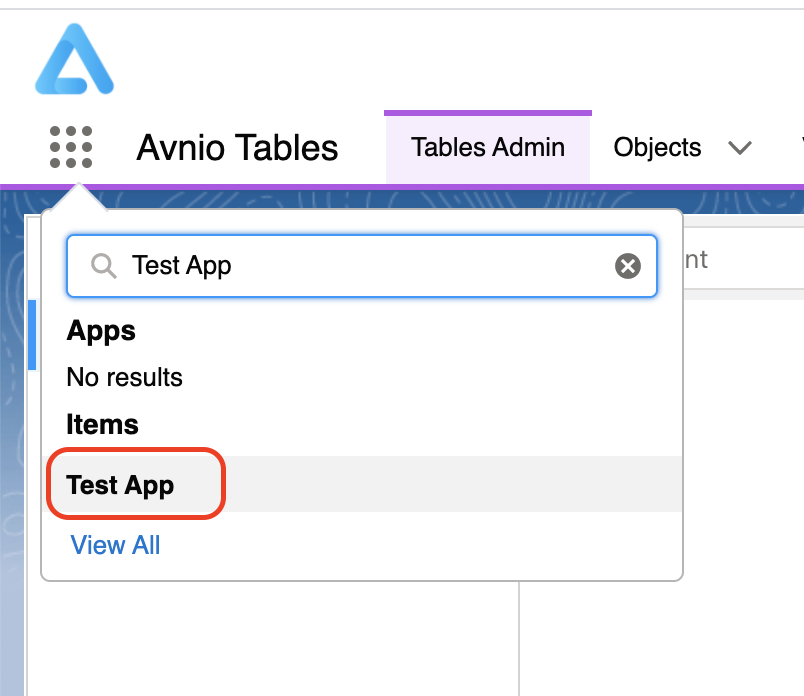Follow the View All link
This screenshot has width=804, height=696.
pos(115,545)
